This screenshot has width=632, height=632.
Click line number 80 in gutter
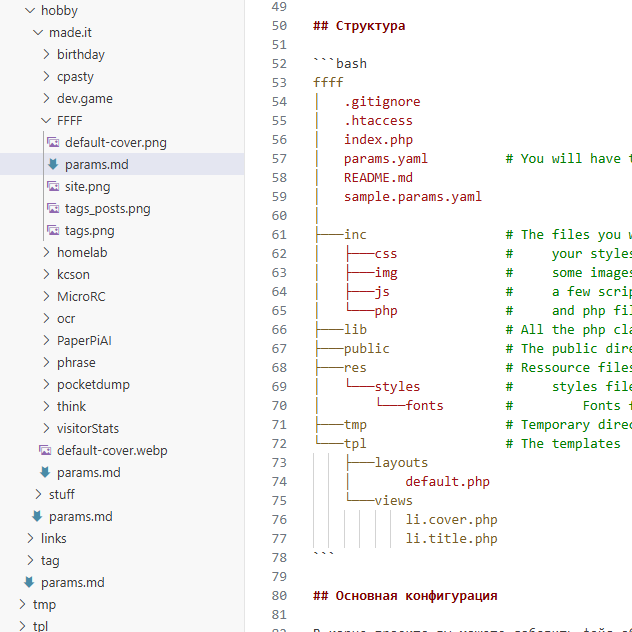pyautogui.click(x=279, y=596)
